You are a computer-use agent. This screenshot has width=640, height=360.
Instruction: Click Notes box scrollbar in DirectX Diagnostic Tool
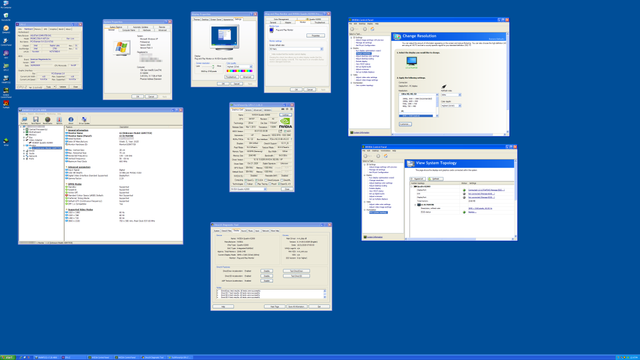coord(325,294)
